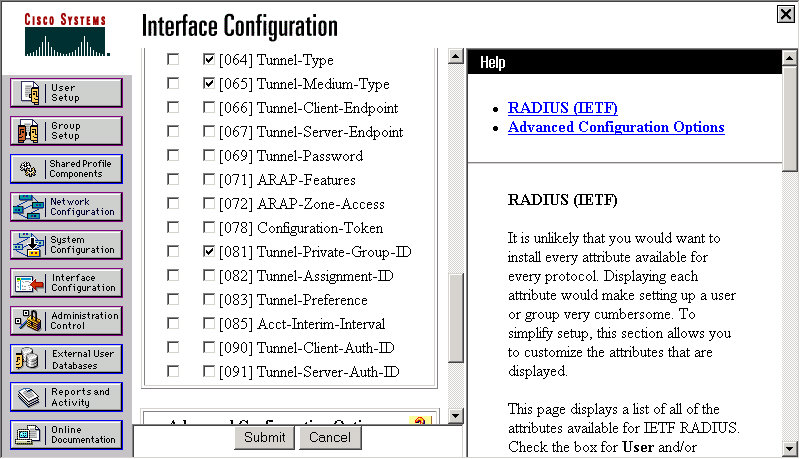Open System Configuration icon

click(x=29, y=245)
